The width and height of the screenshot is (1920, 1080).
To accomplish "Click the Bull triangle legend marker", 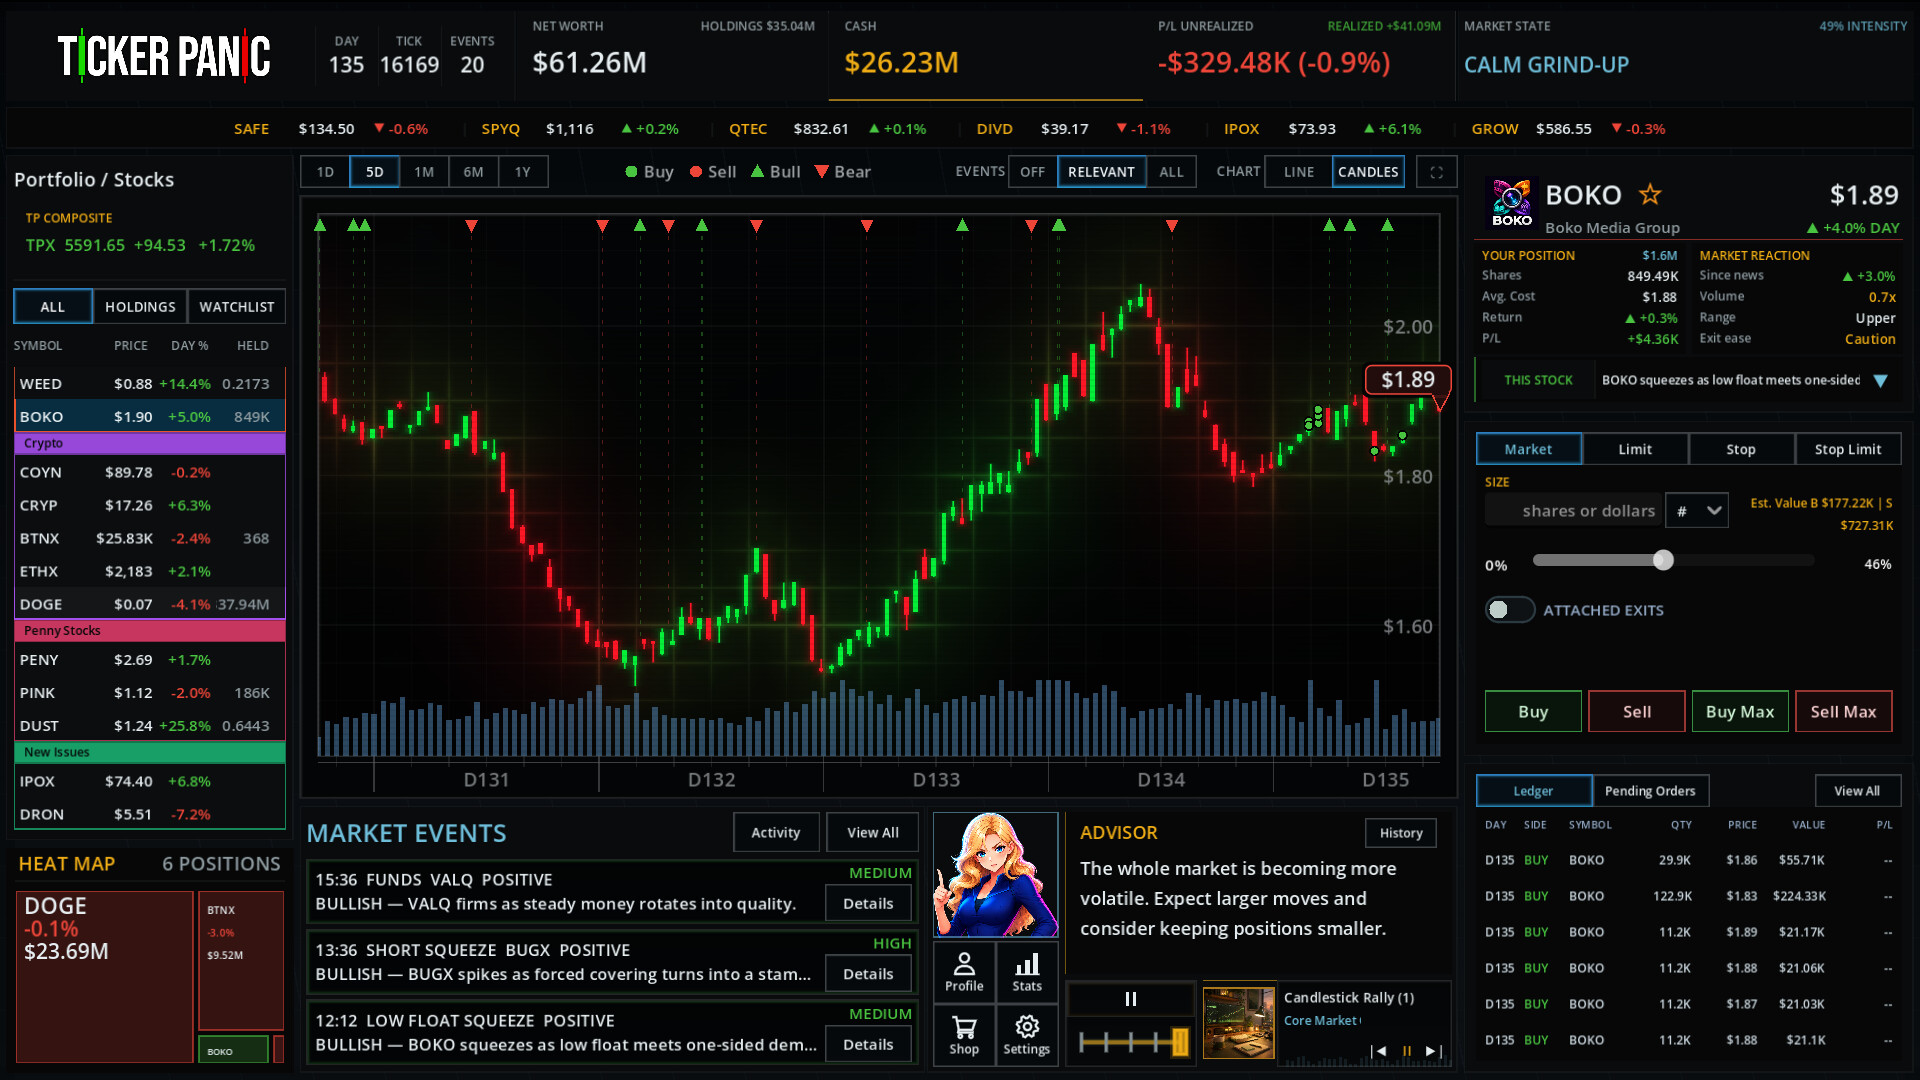I will pyautogui.click(x=757, y=171).
